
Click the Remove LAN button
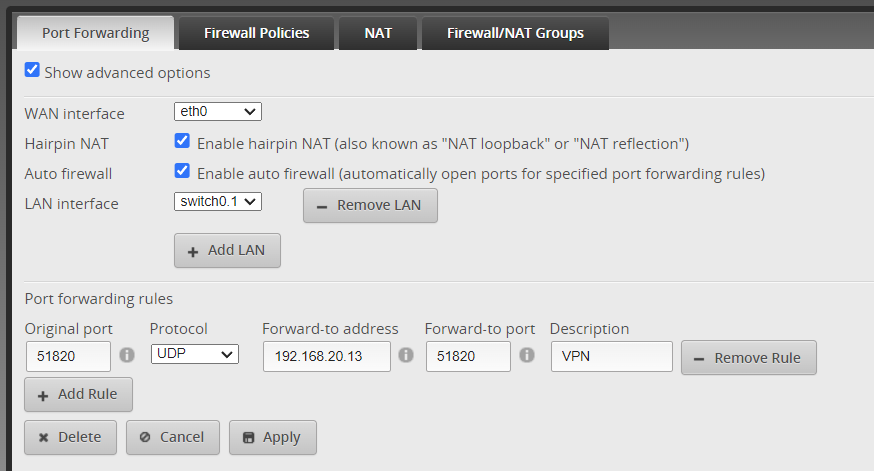click(x=370, y=205)
